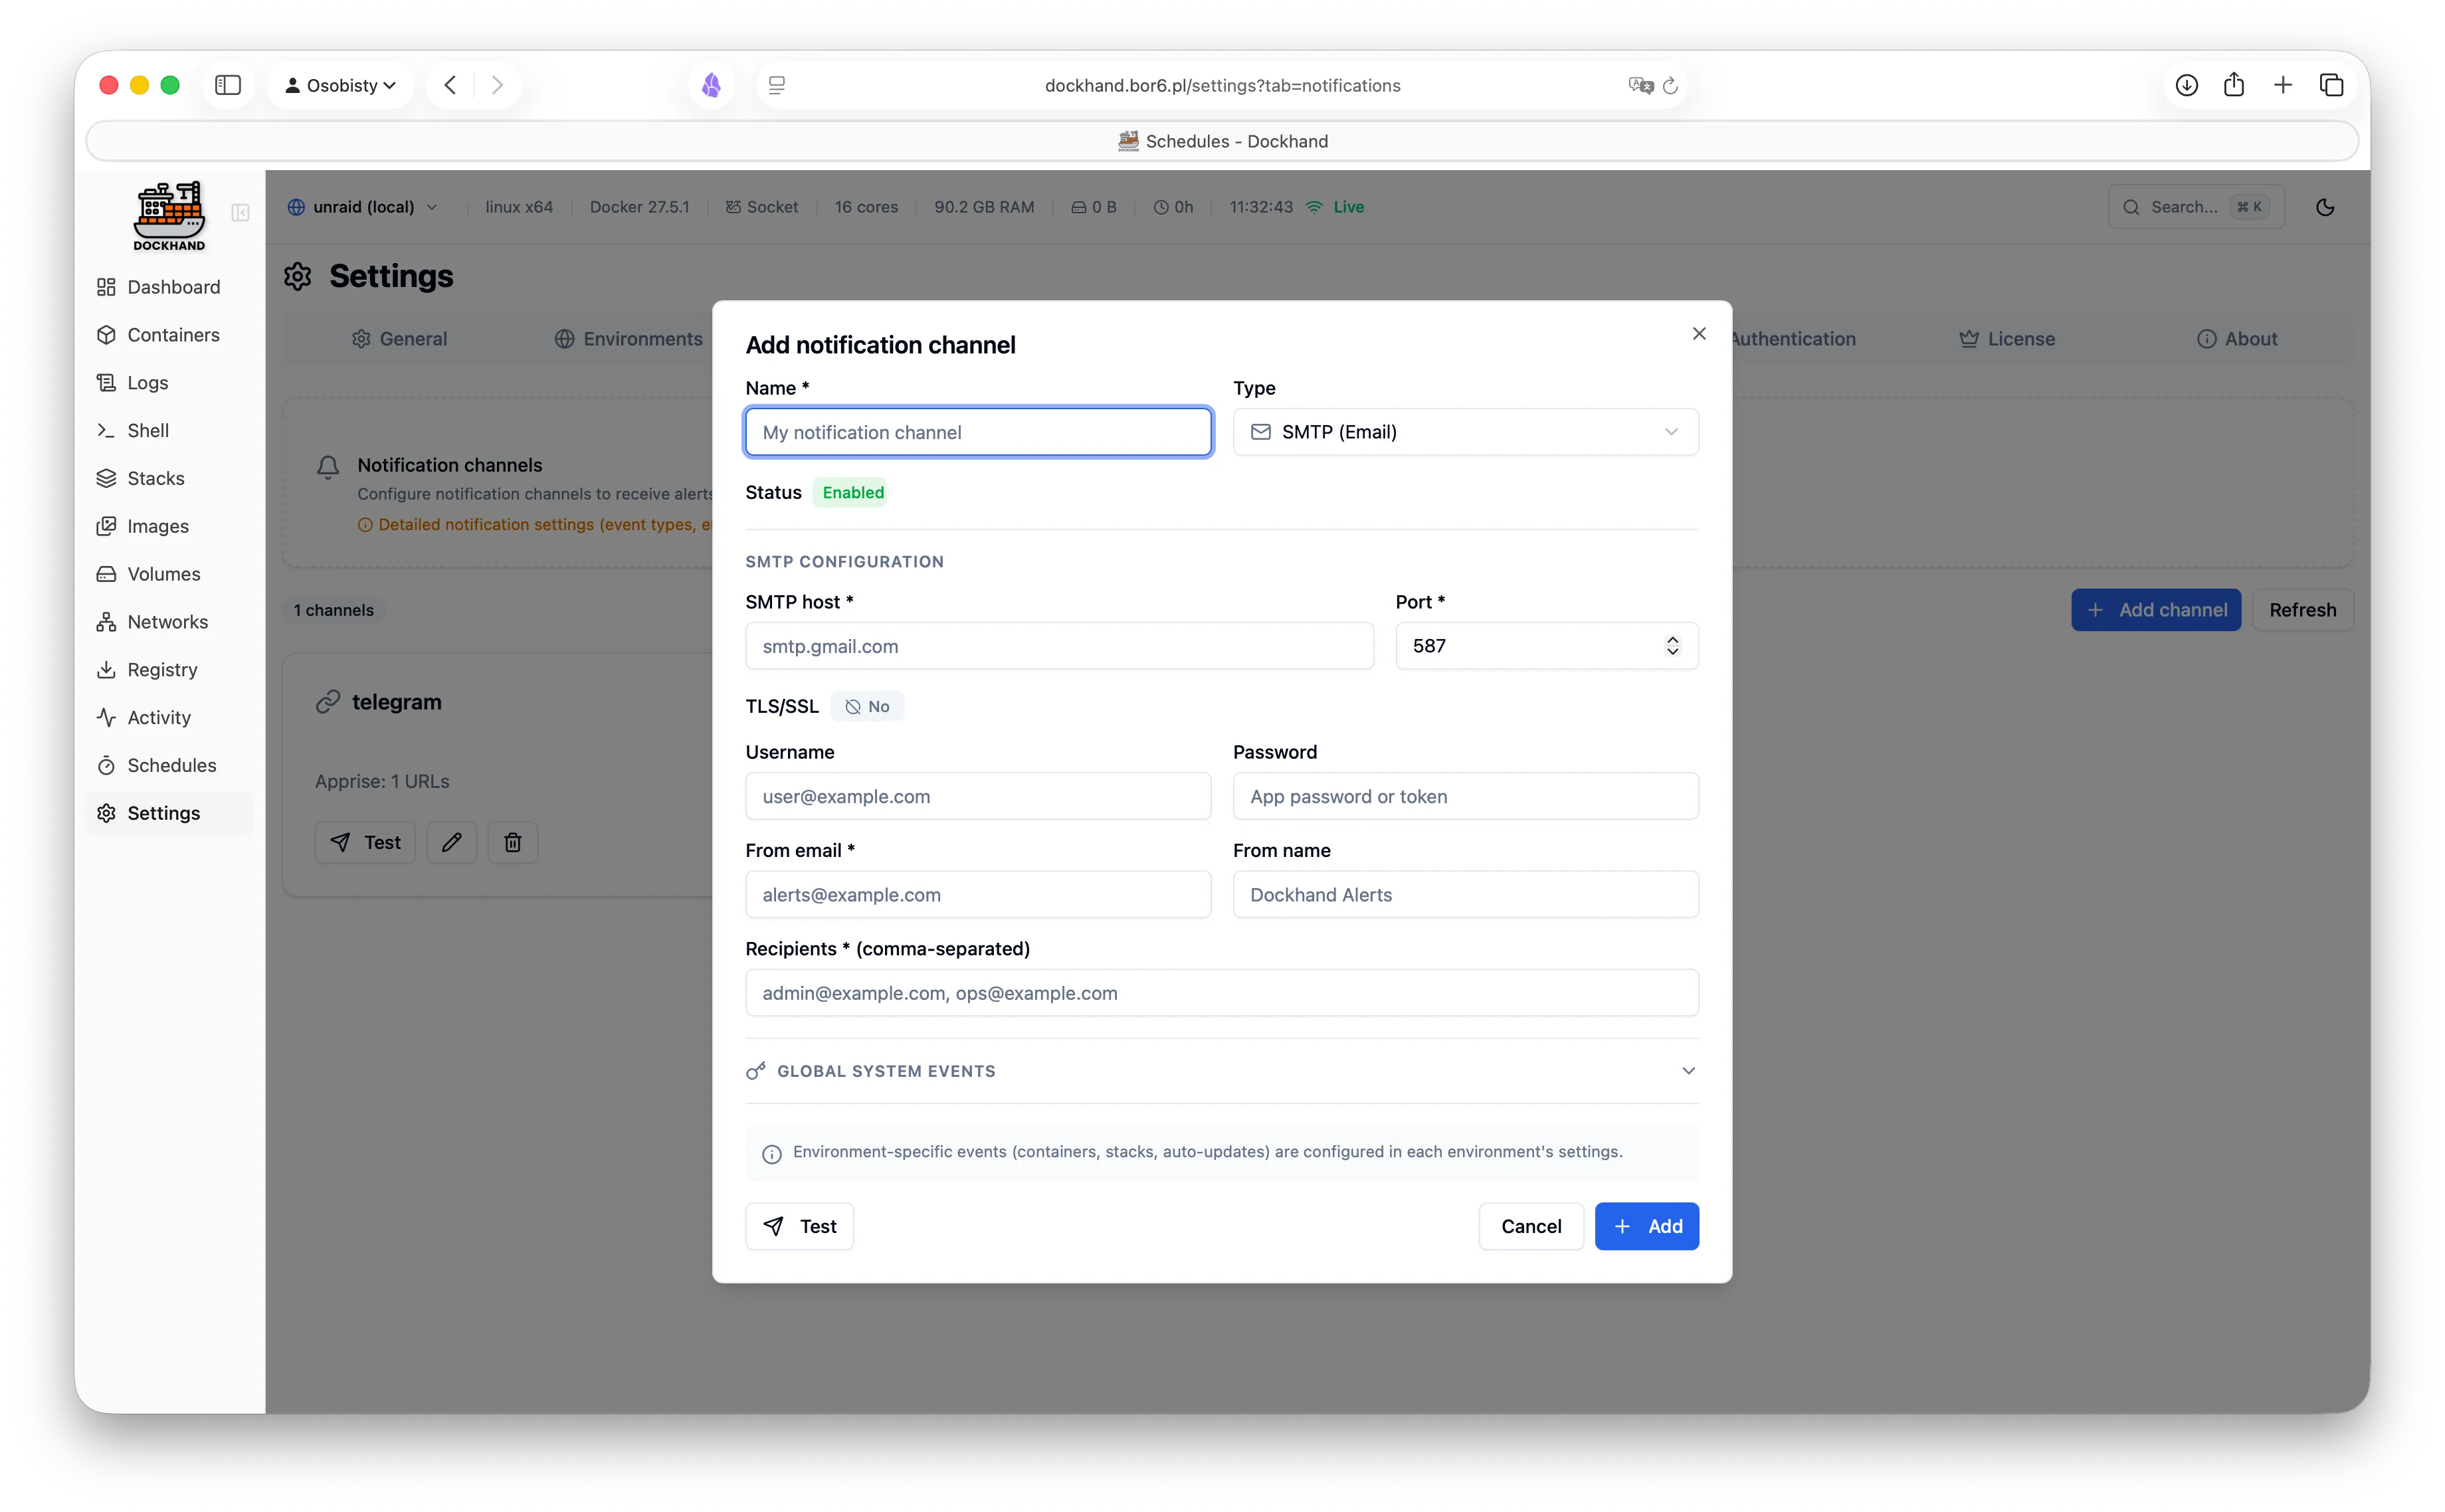Click the Safari share icon
2445x1512 pixels.
pos(2234,85)
